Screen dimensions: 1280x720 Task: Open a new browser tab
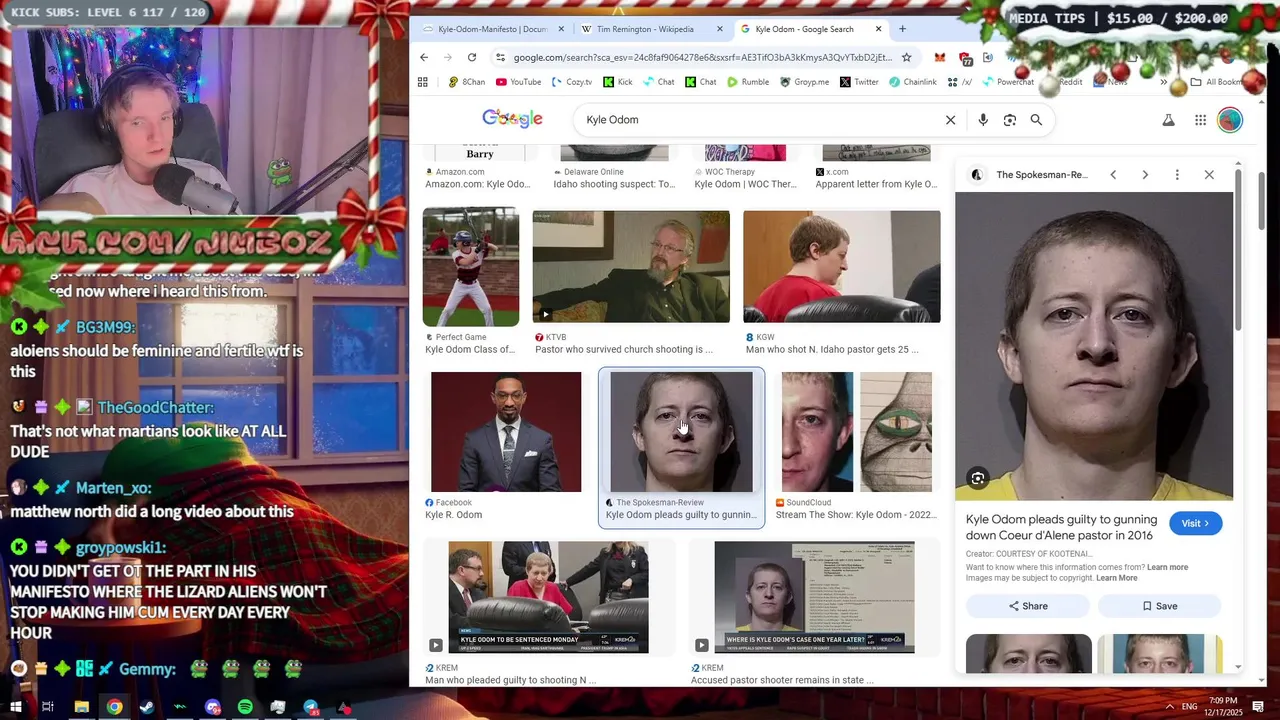pyautogui.click(x=902, y=29)
